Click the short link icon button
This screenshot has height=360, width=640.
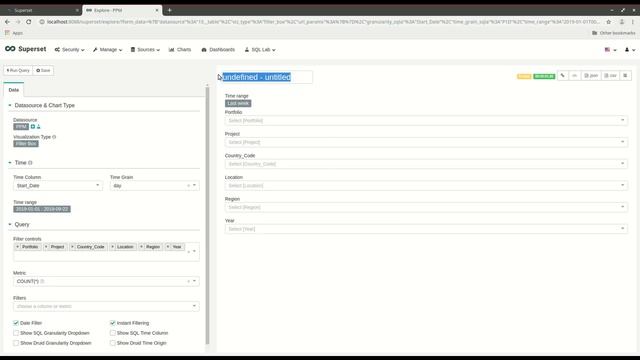(563, 76)
